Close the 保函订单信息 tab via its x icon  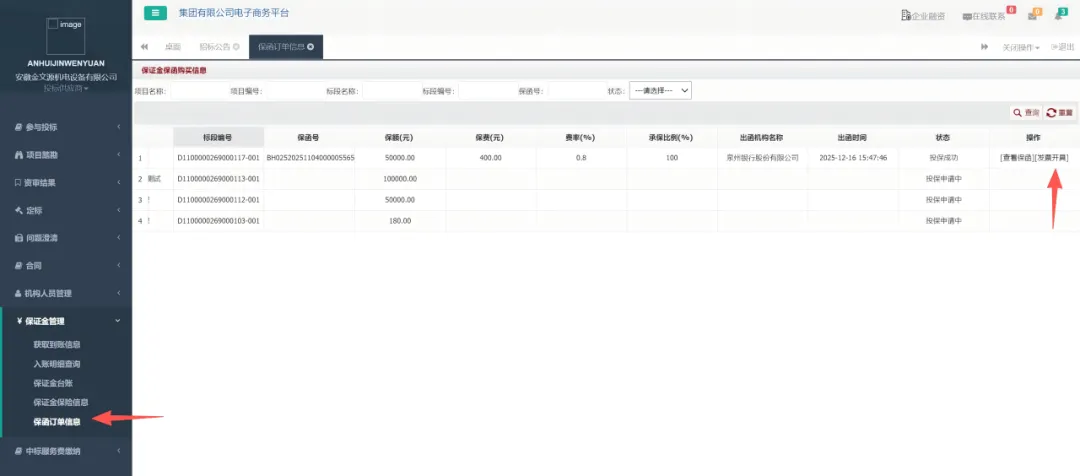tap(311, 47)
